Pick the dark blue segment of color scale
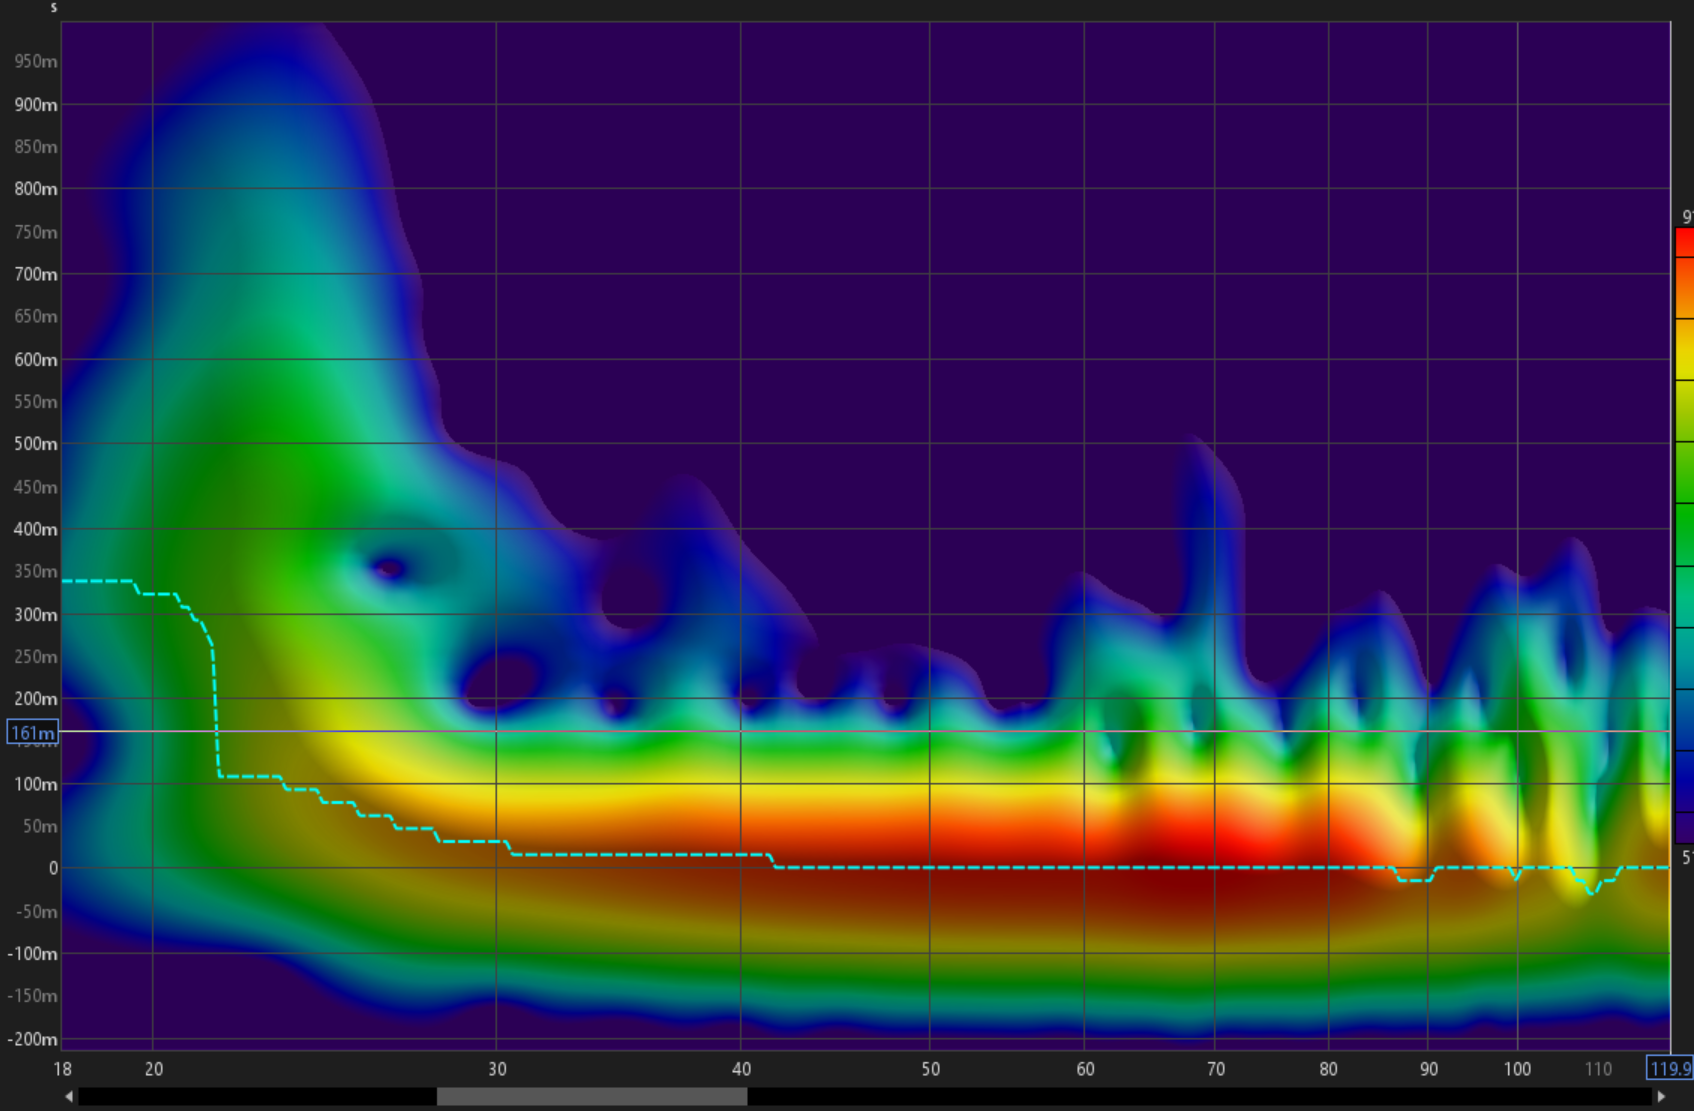Viewport: 1694px width, 1111px height. tap(1684, 780)
